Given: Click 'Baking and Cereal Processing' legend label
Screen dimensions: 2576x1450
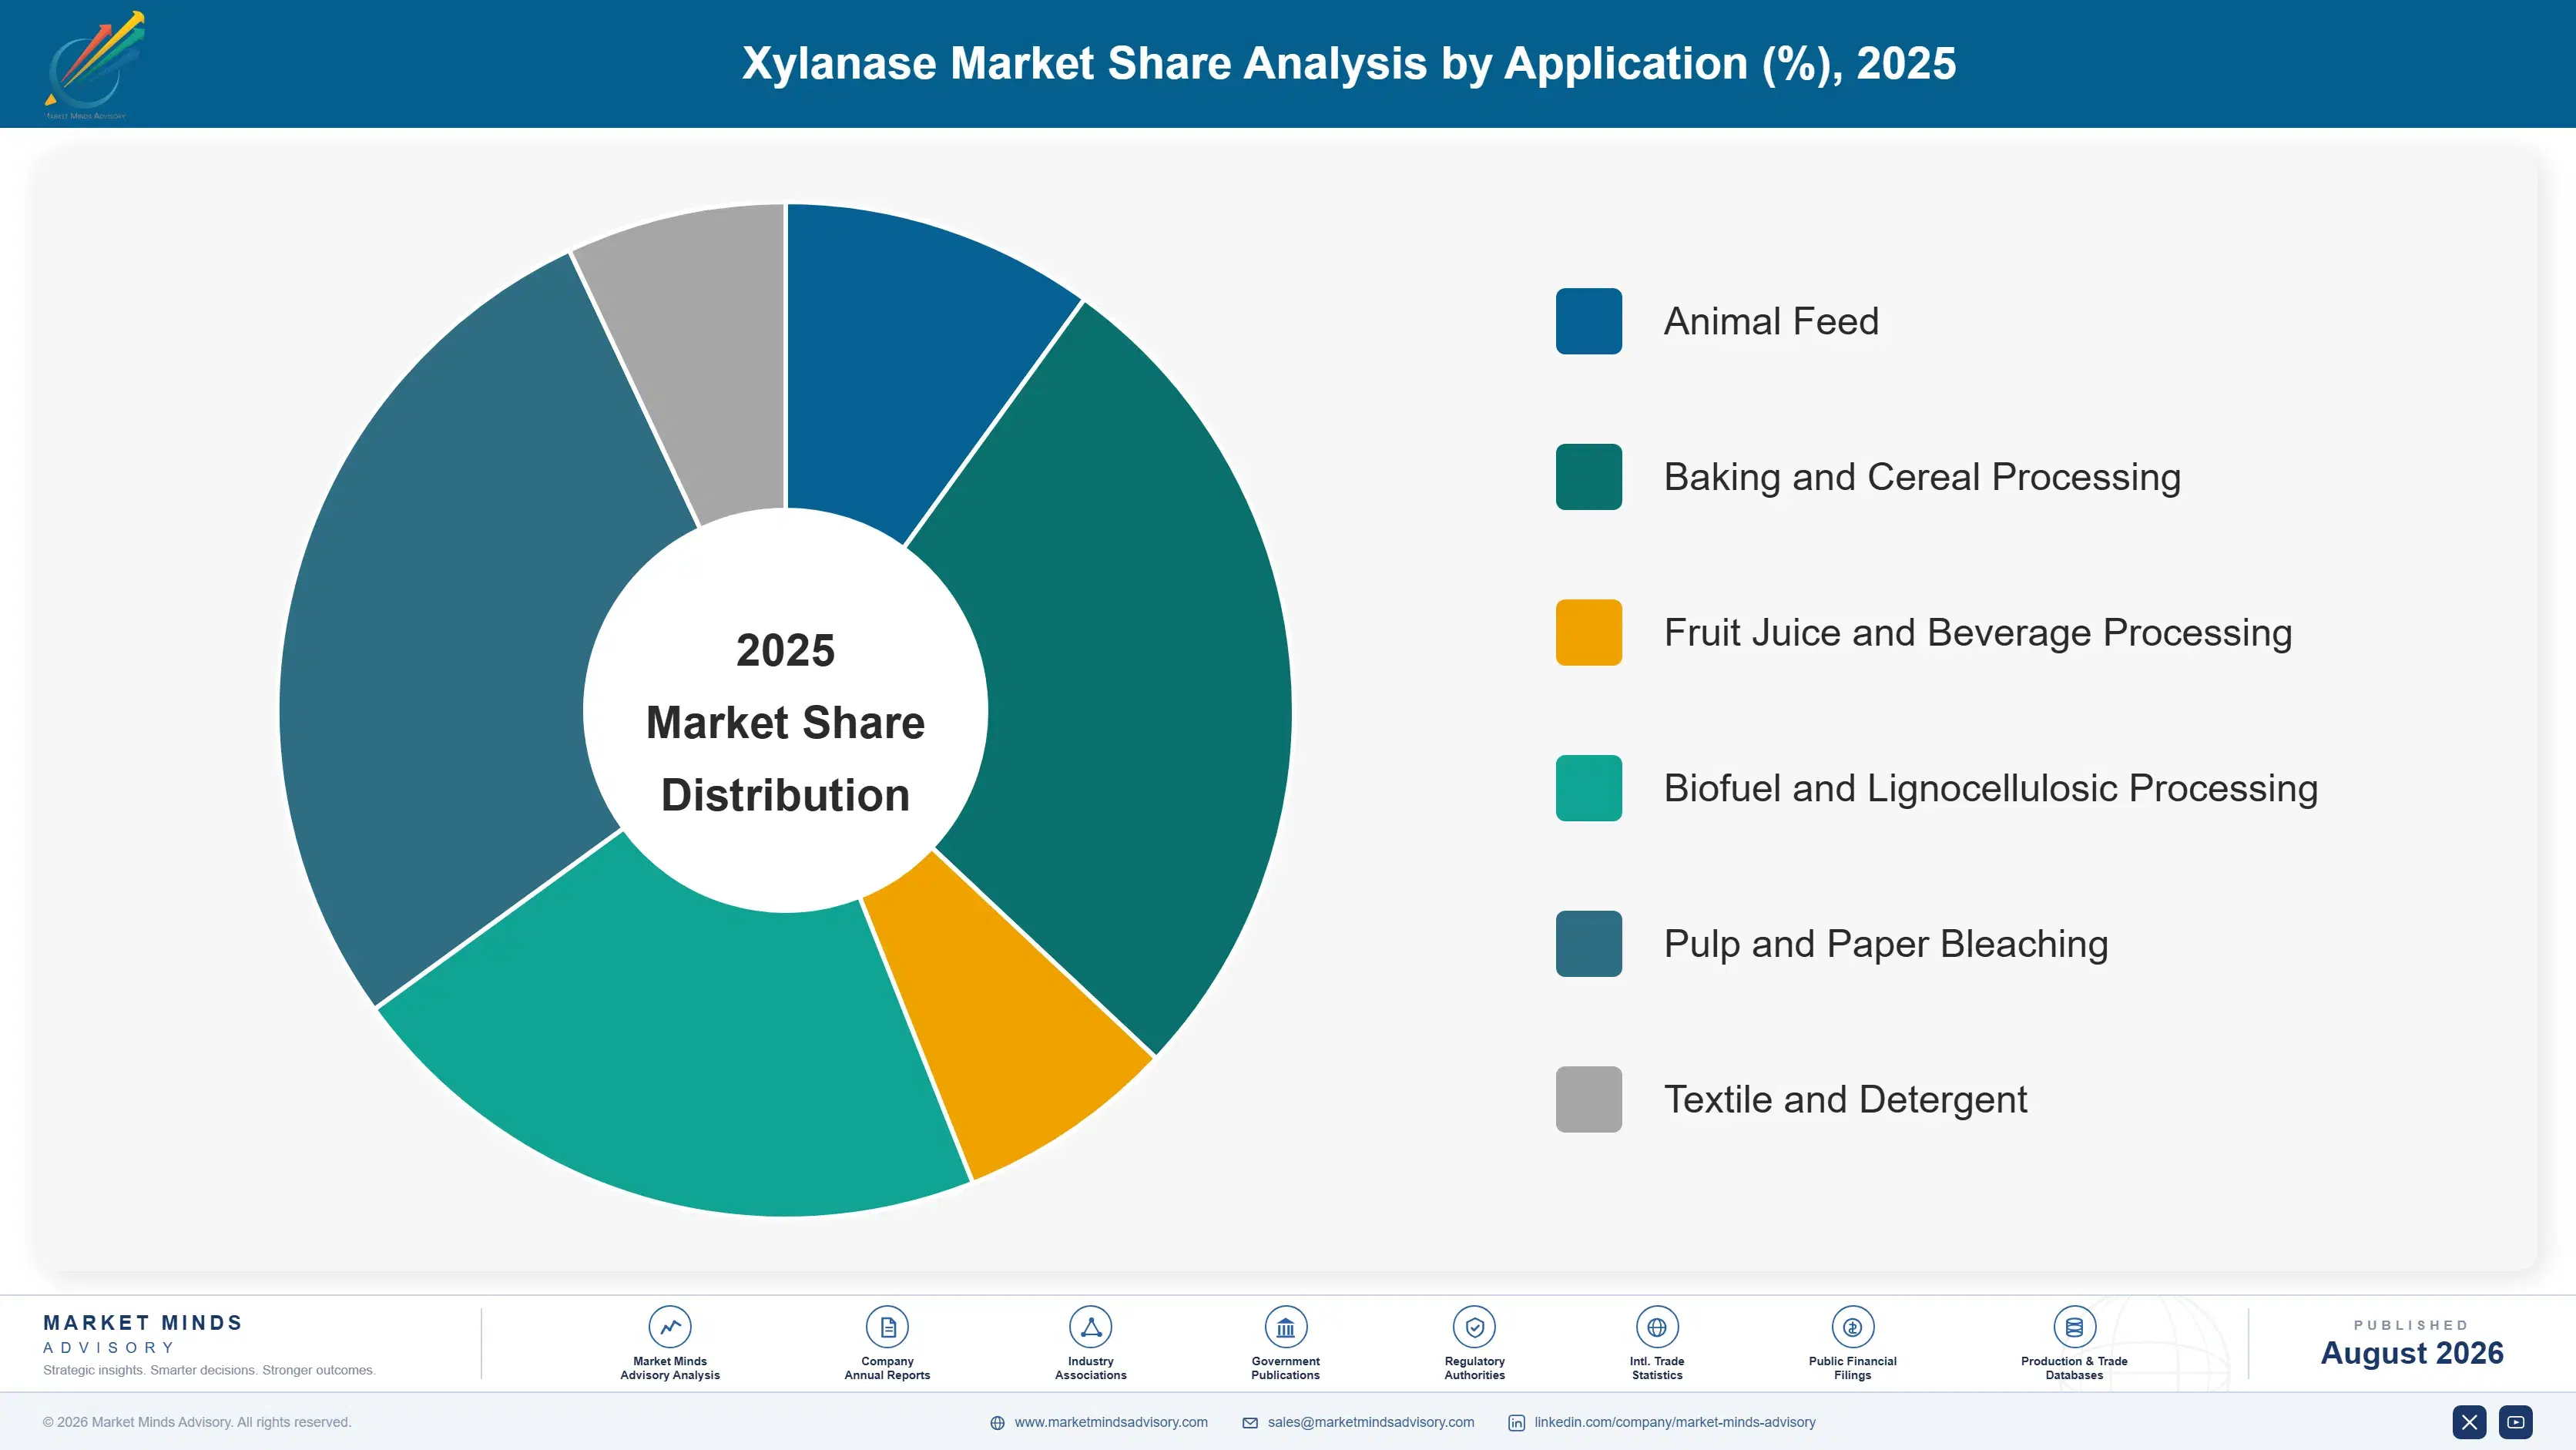Looking at the screenshot, I should click(1922, 477).
